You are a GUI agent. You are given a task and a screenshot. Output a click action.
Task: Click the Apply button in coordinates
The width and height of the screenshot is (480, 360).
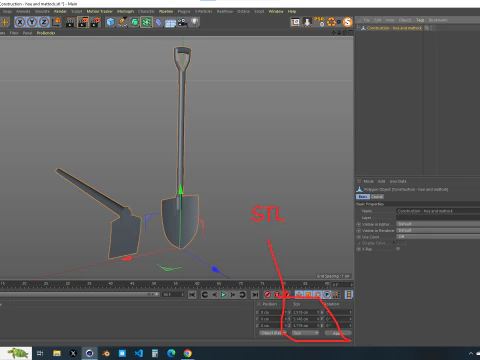point(338,333)
